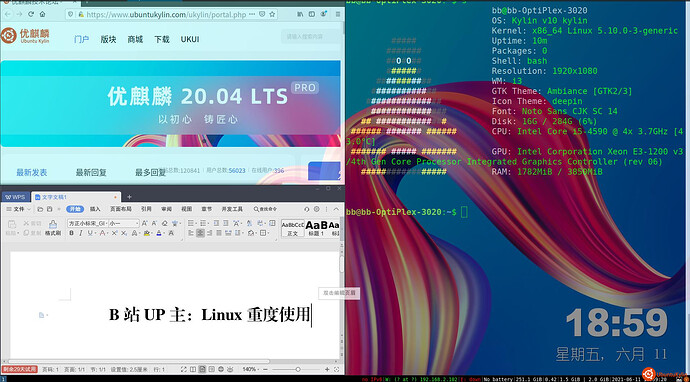Click the Firefox address bar URL
This screenshot has width=690, height=382.
tap(166, 14)
